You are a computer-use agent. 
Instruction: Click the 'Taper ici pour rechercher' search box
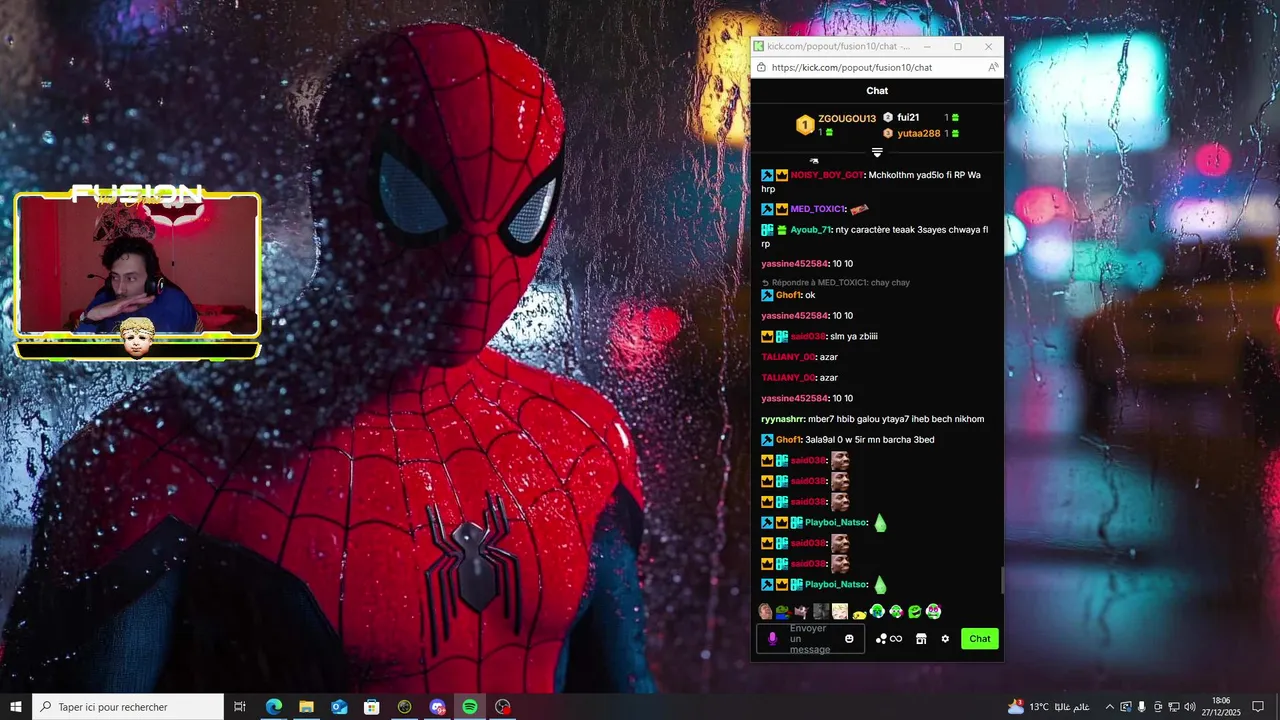pyautogui.click(x=128, y=707)
